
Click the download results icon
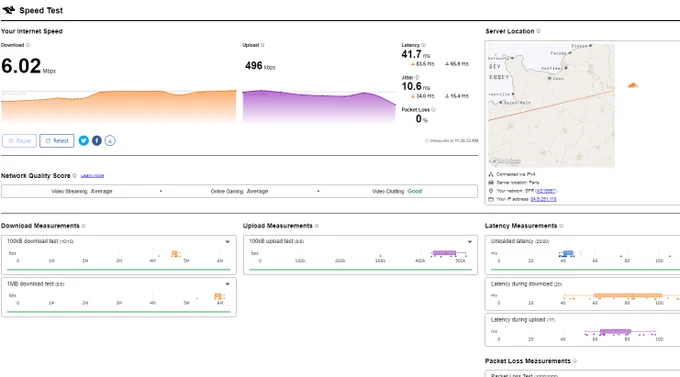110,141
